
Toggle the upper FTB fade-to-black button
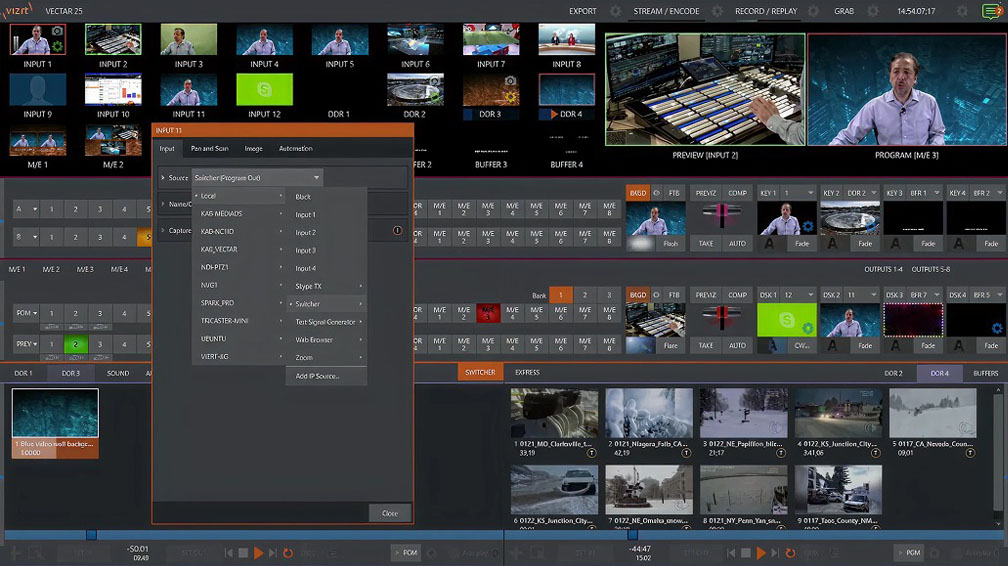coord(674,193)
